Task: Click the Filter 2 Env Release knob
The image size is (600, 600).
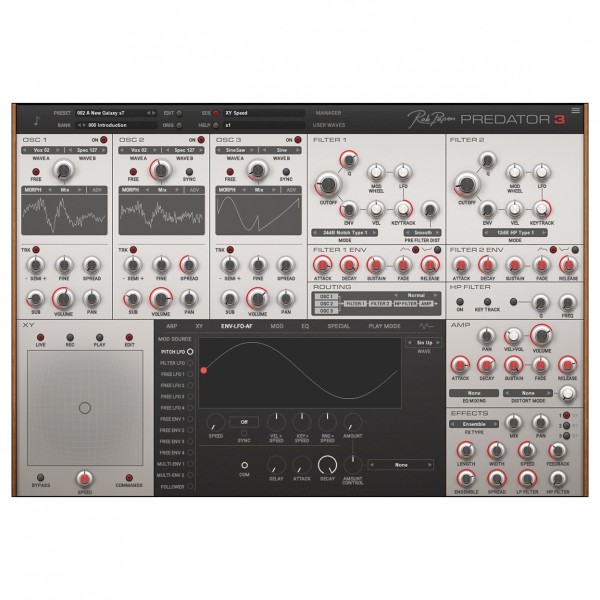Action: [x=568, y=265]
